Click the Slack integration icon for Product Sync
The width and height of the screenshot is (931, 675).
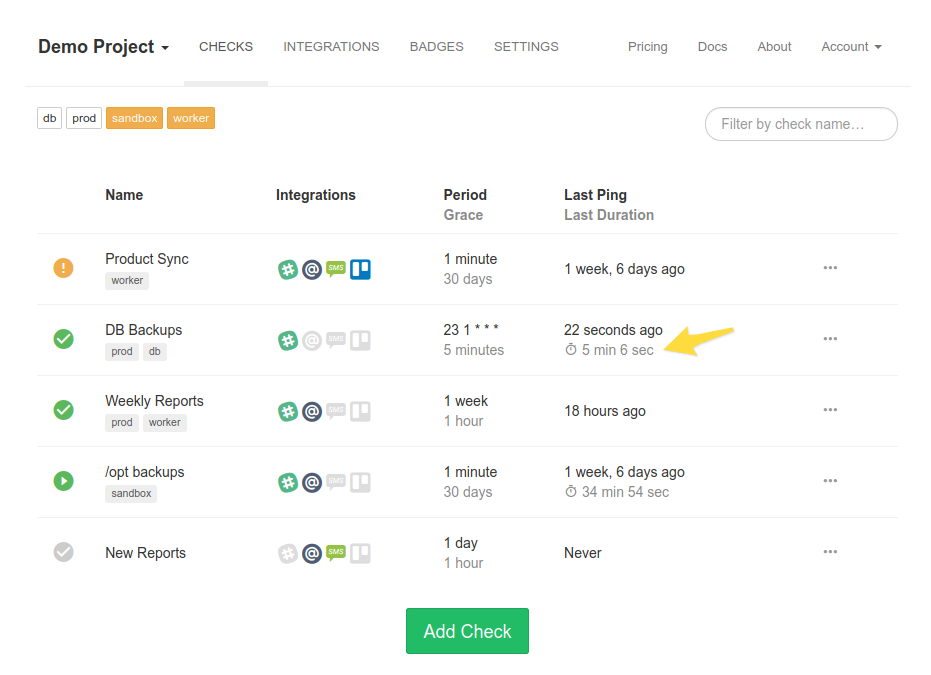coord(288,269)
